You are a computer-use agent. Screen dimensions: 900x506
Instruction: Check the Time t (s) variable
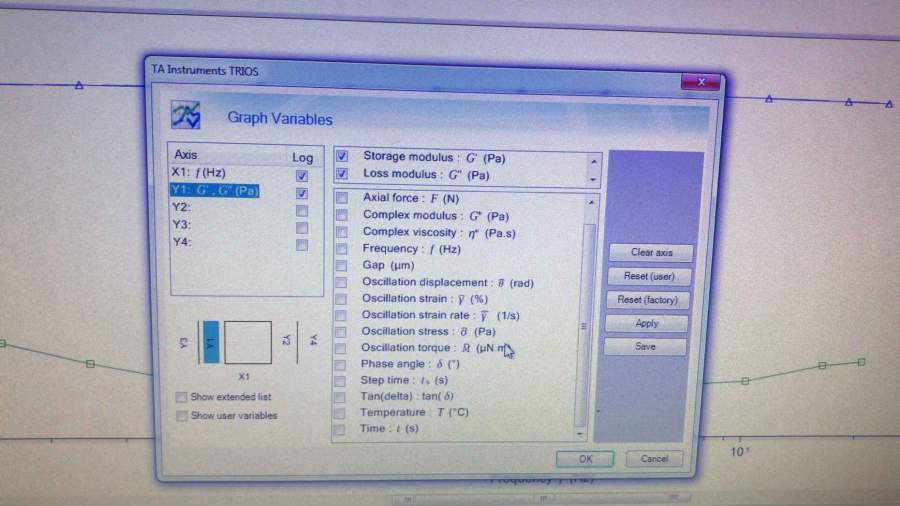coord(339,429)
